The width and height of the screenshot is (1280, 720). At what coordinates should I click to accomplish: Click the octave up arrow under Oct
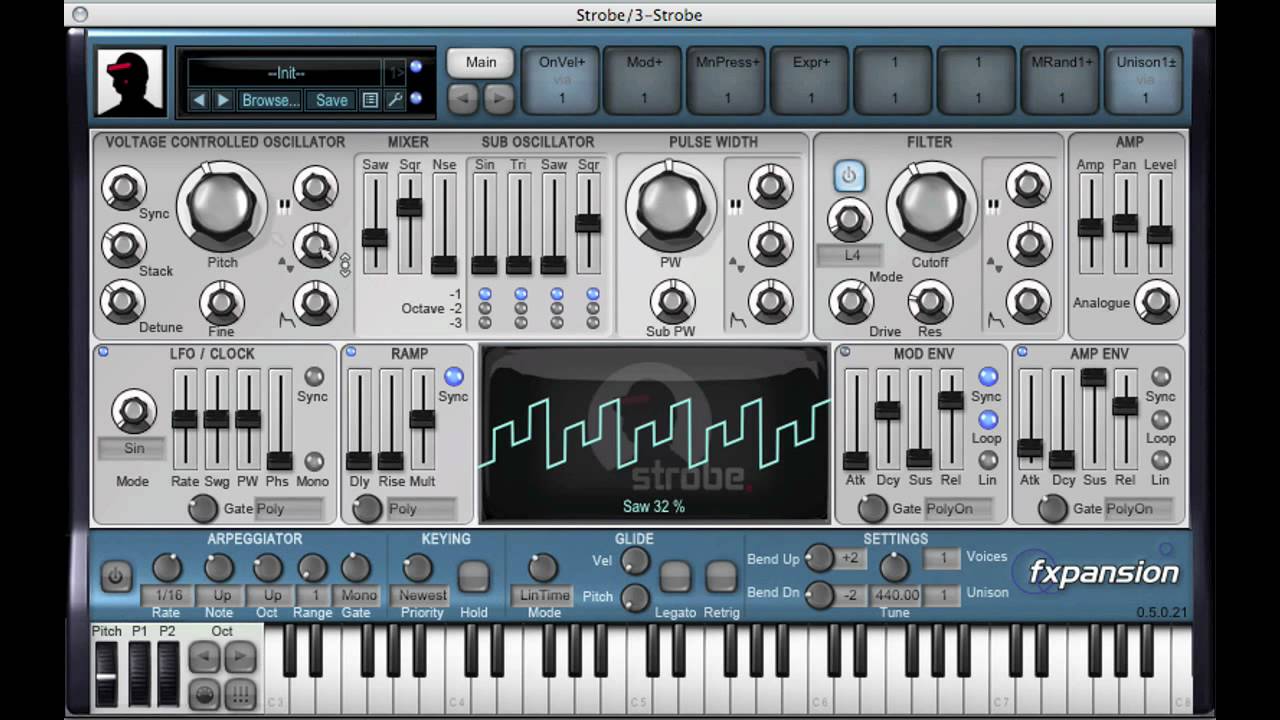coord(240,658)
